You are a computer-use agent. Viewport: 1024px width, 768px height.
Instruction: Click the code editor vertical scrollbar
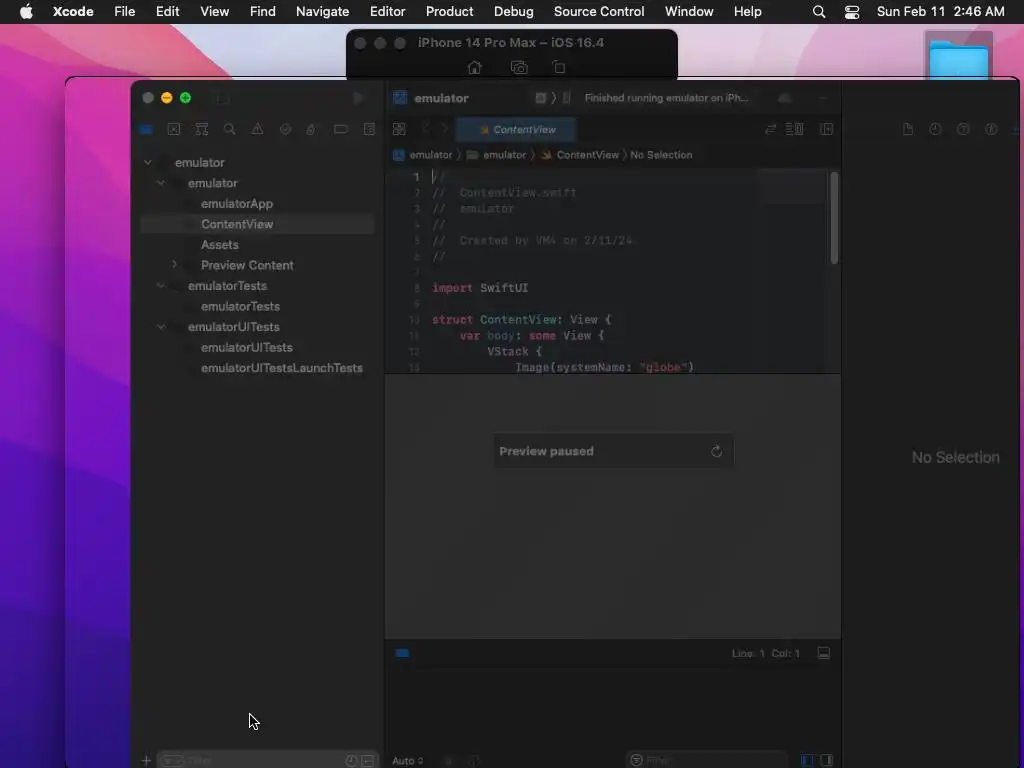click(x=834, y=218)
